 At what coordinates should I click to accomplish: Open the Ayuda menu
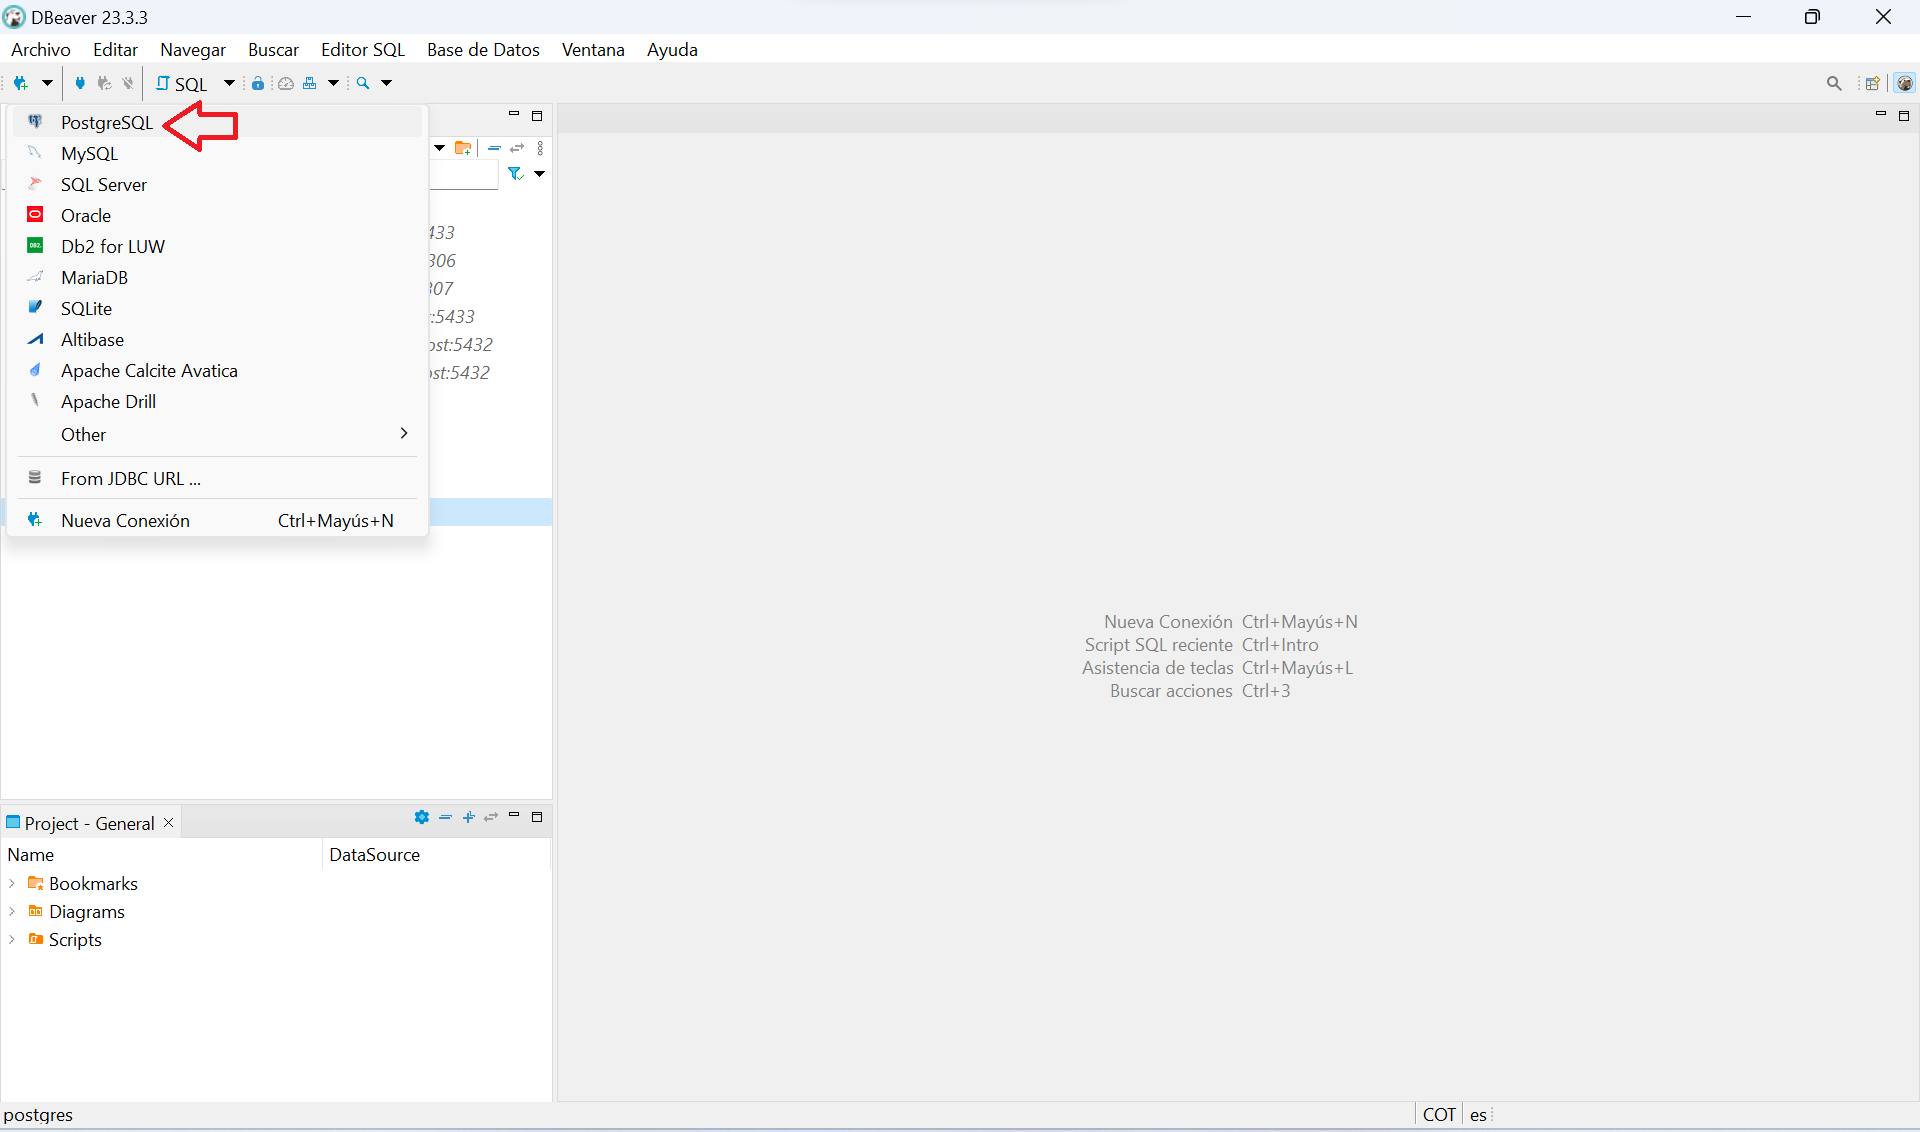coord(672,49)
